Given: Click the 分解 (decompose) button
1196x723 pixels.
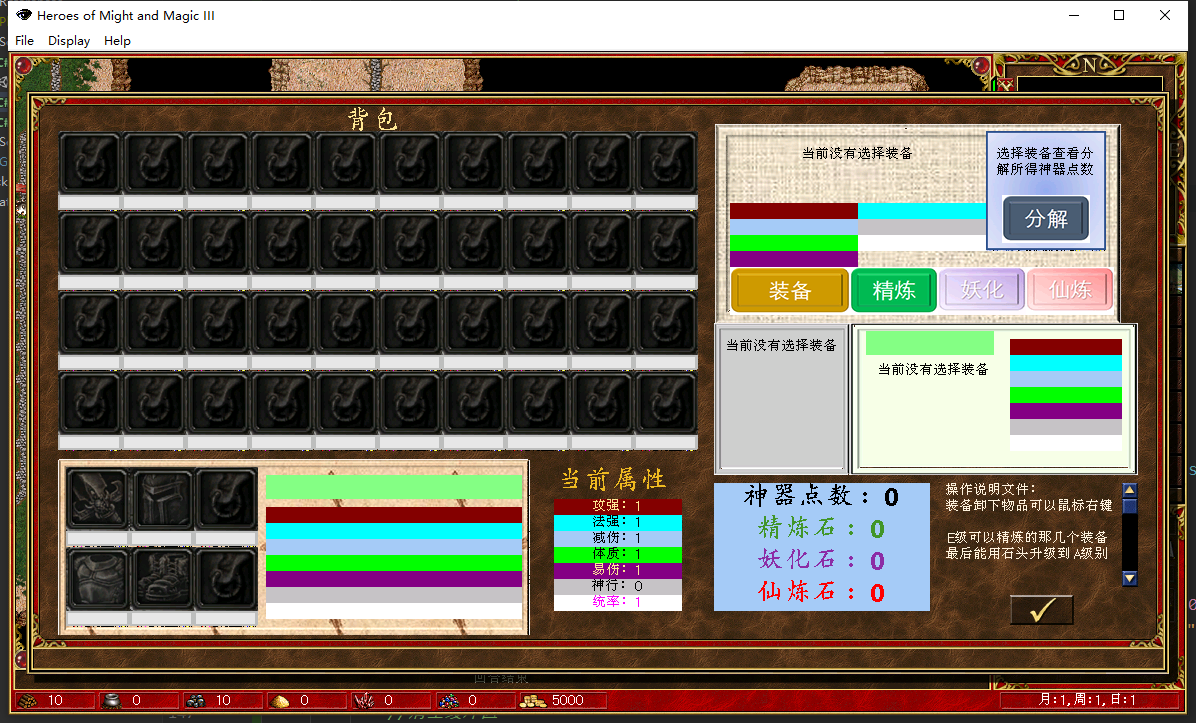Looking at the screenshot, I should point(1046,219).
